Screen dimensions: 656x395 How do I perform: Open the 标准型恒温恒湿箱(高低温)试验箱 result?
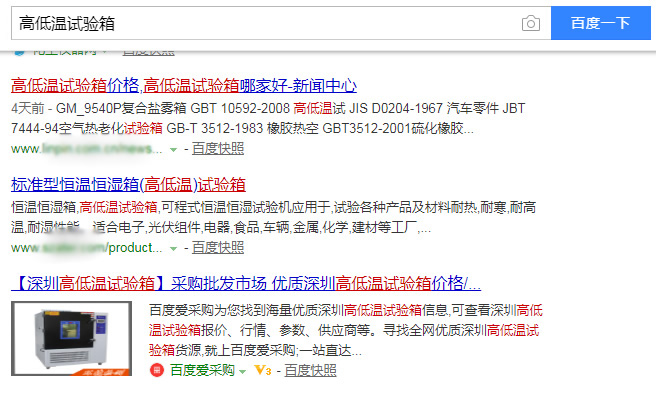[128, 185]
